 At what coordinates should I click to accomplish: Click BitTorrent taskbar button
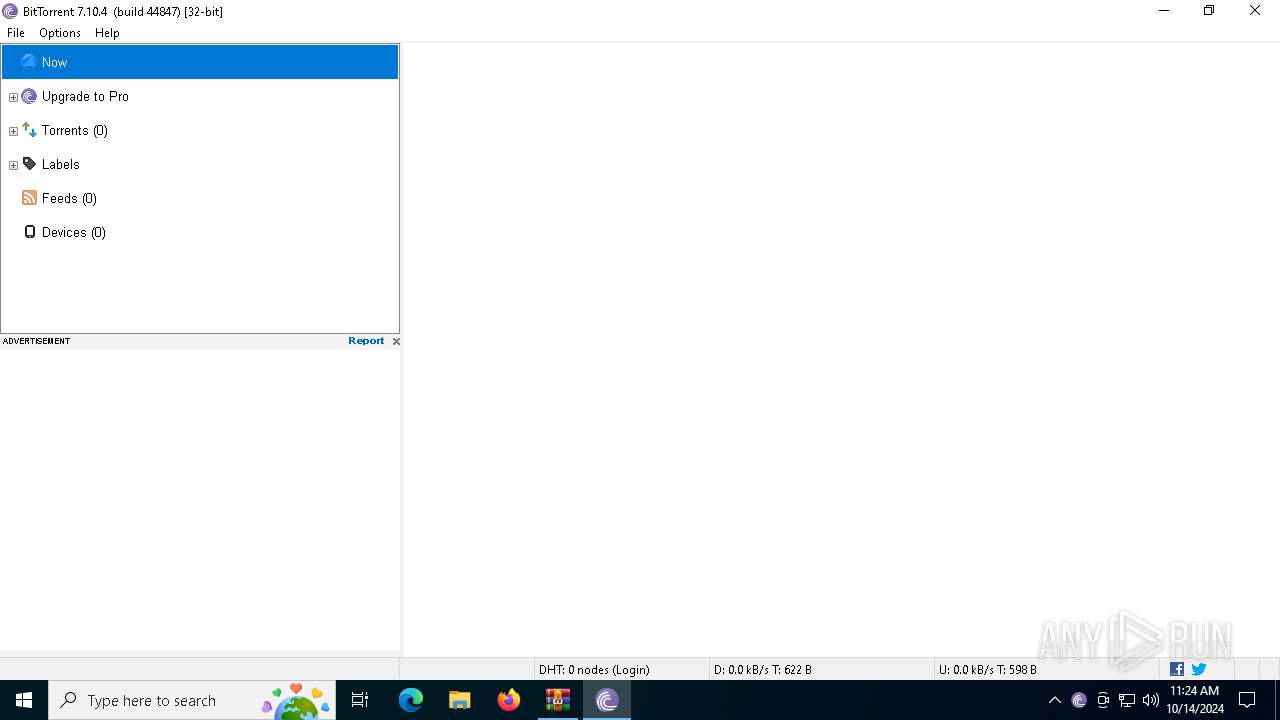607,700
